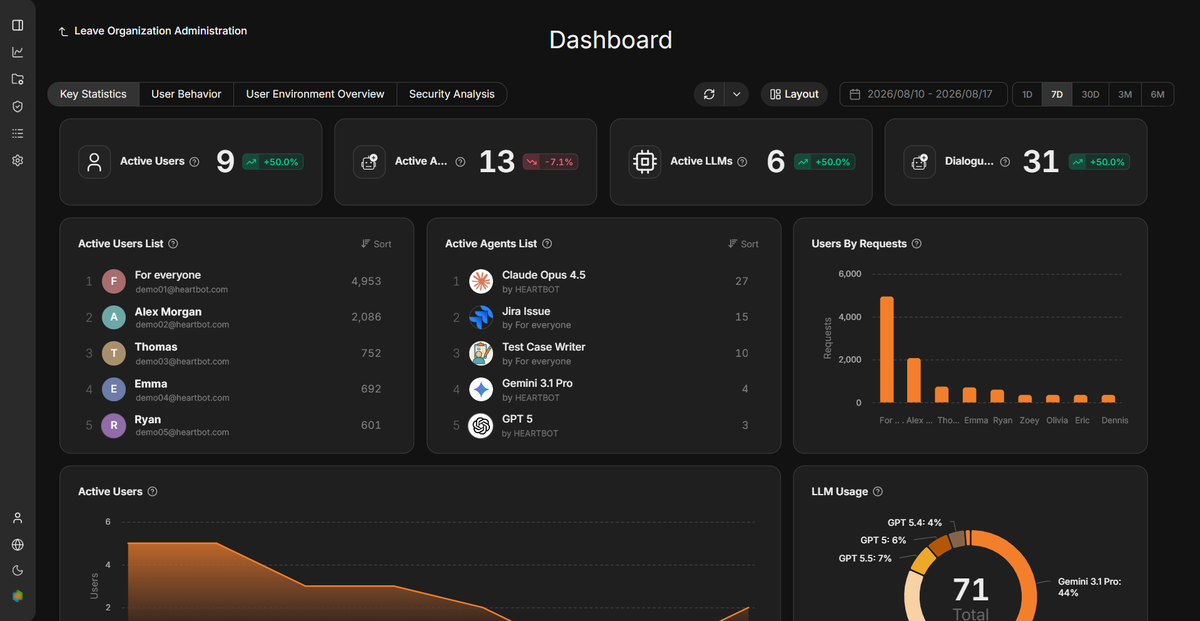Click help icon next to LLM Usage

[878, 492]
